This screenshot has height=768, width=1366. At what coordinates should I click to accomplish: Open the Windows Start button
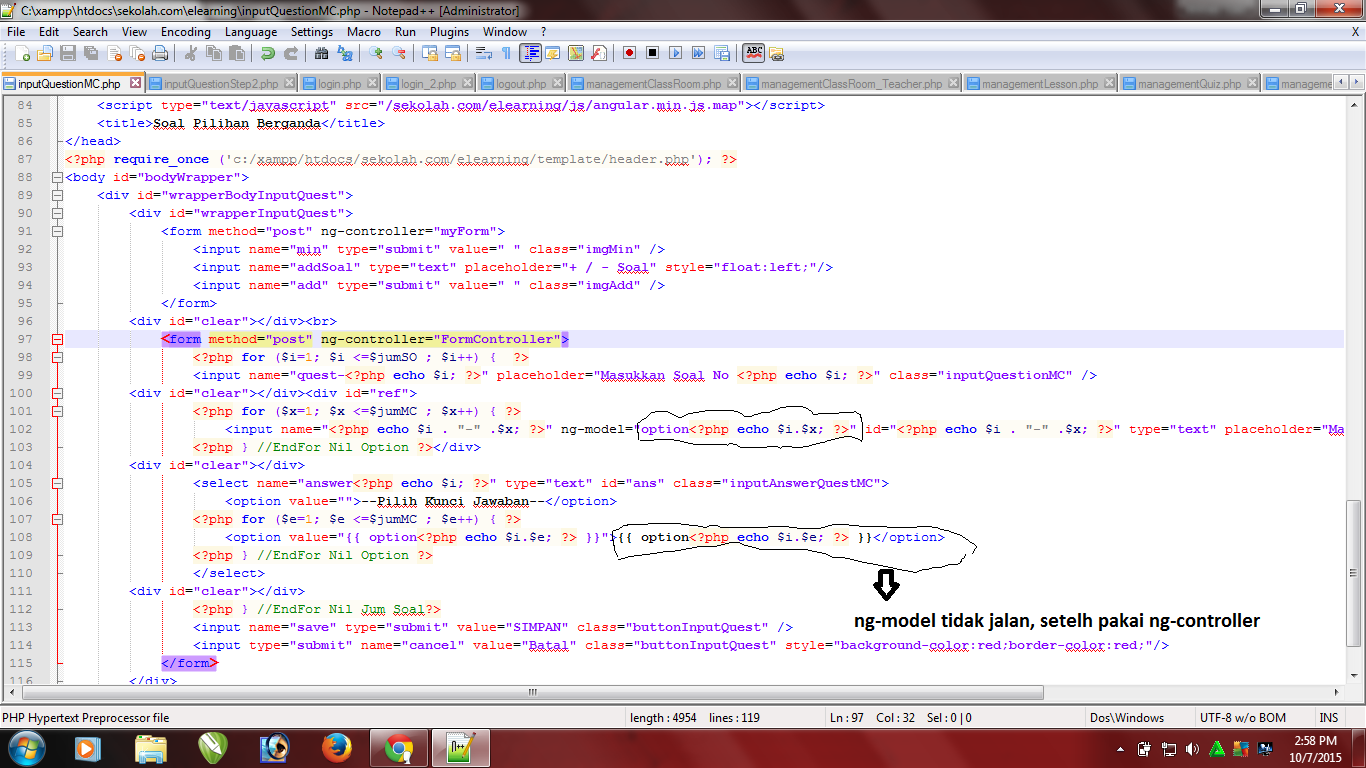click(x=25, y=748)
